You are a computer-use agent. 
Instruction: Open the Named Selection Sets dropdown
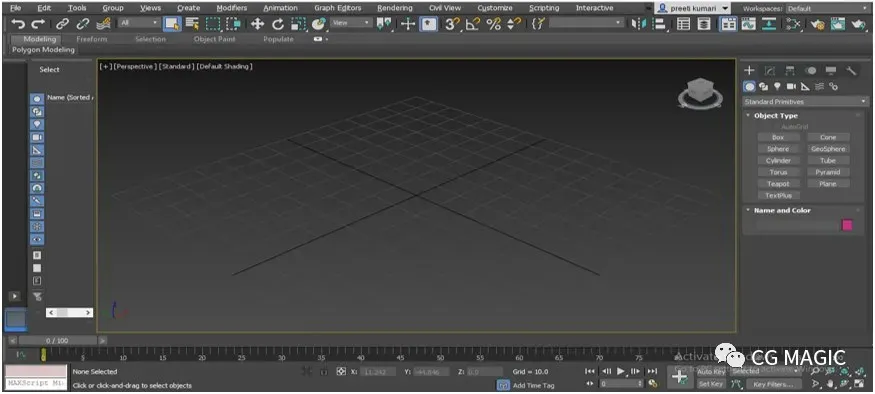click(586, 23)
